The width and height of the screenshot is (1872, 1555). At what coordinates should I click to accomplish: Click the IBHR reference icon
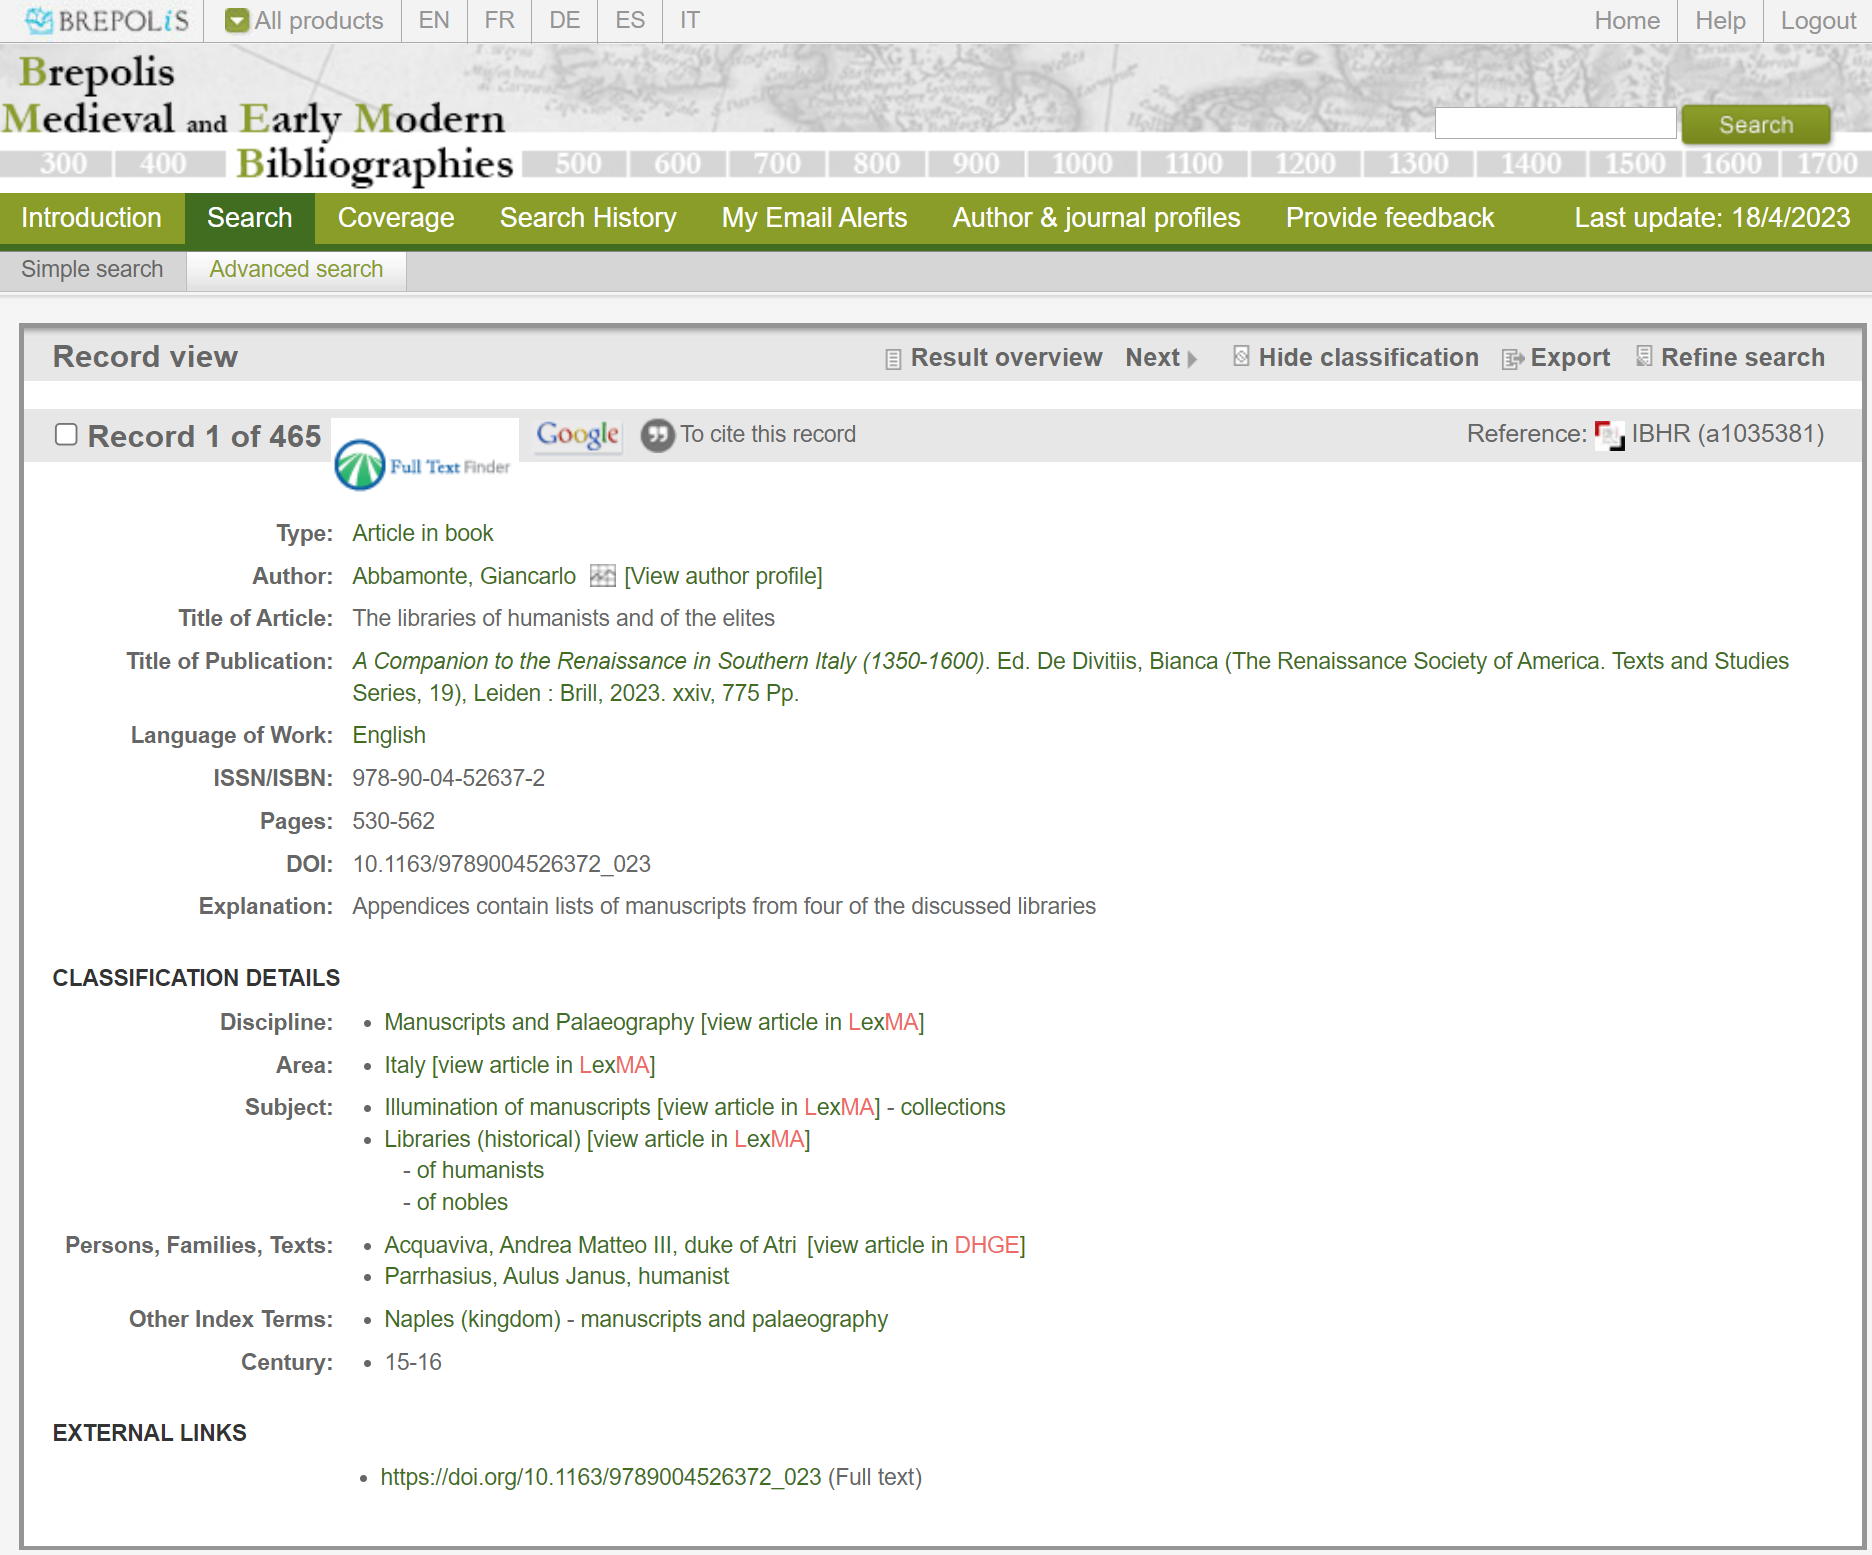(1609, 435)
